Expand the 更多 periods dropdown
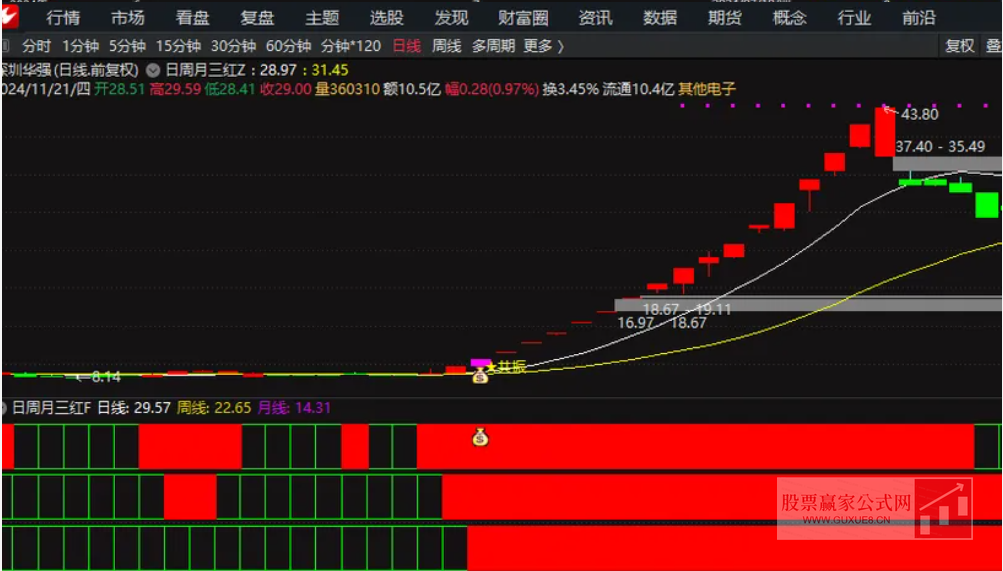1003x571 pixels. (x=544, y=46)
